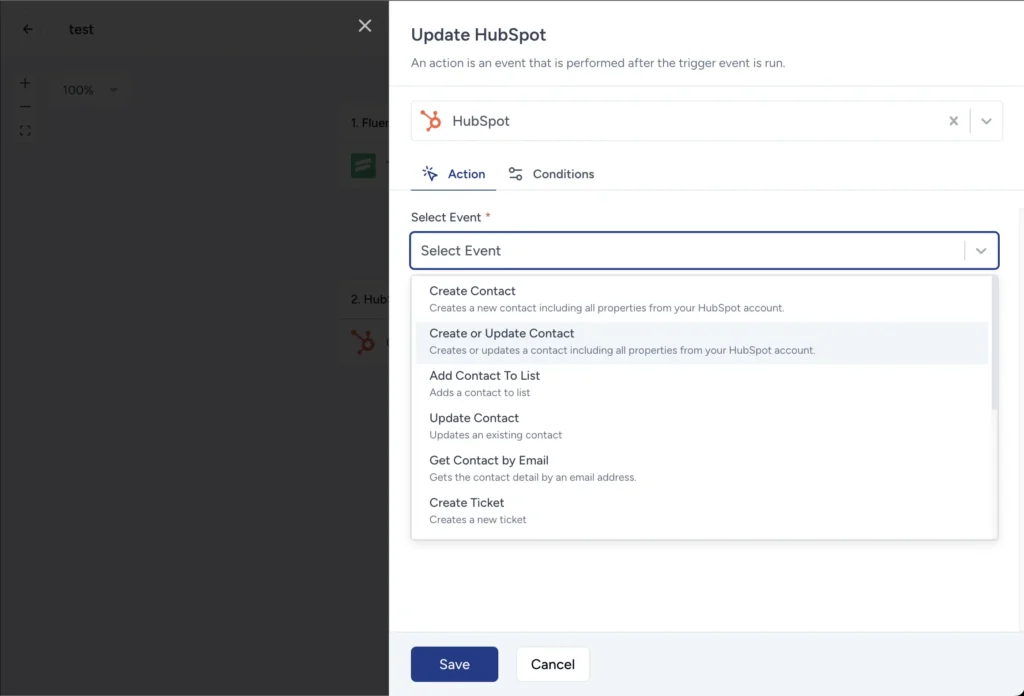Click the green Fluent Forms step icon
This screenshot has height=696, width=1024.
click(363, 165)
